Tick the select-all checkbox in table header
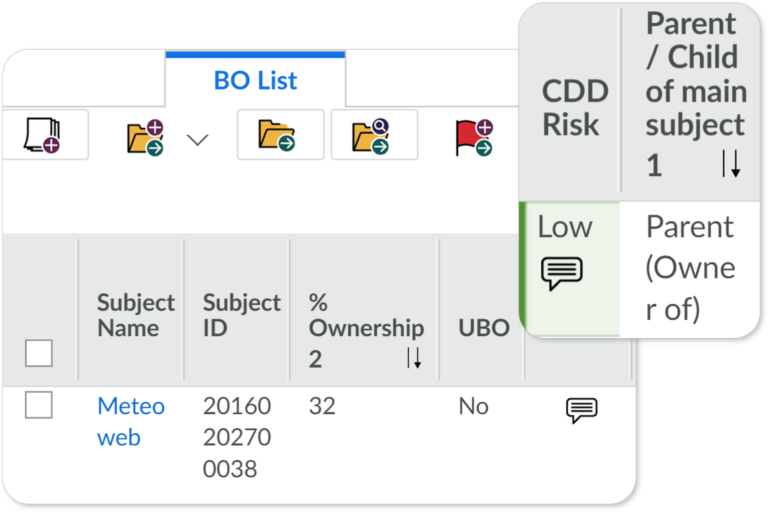 pos(39,353)
